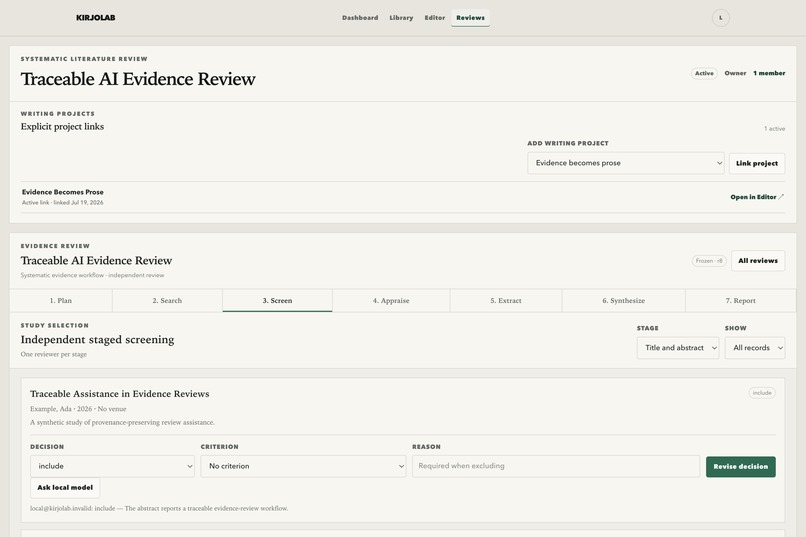
Task: Click the Evidence Becomes Prose project title
Action: pos(63,192)
